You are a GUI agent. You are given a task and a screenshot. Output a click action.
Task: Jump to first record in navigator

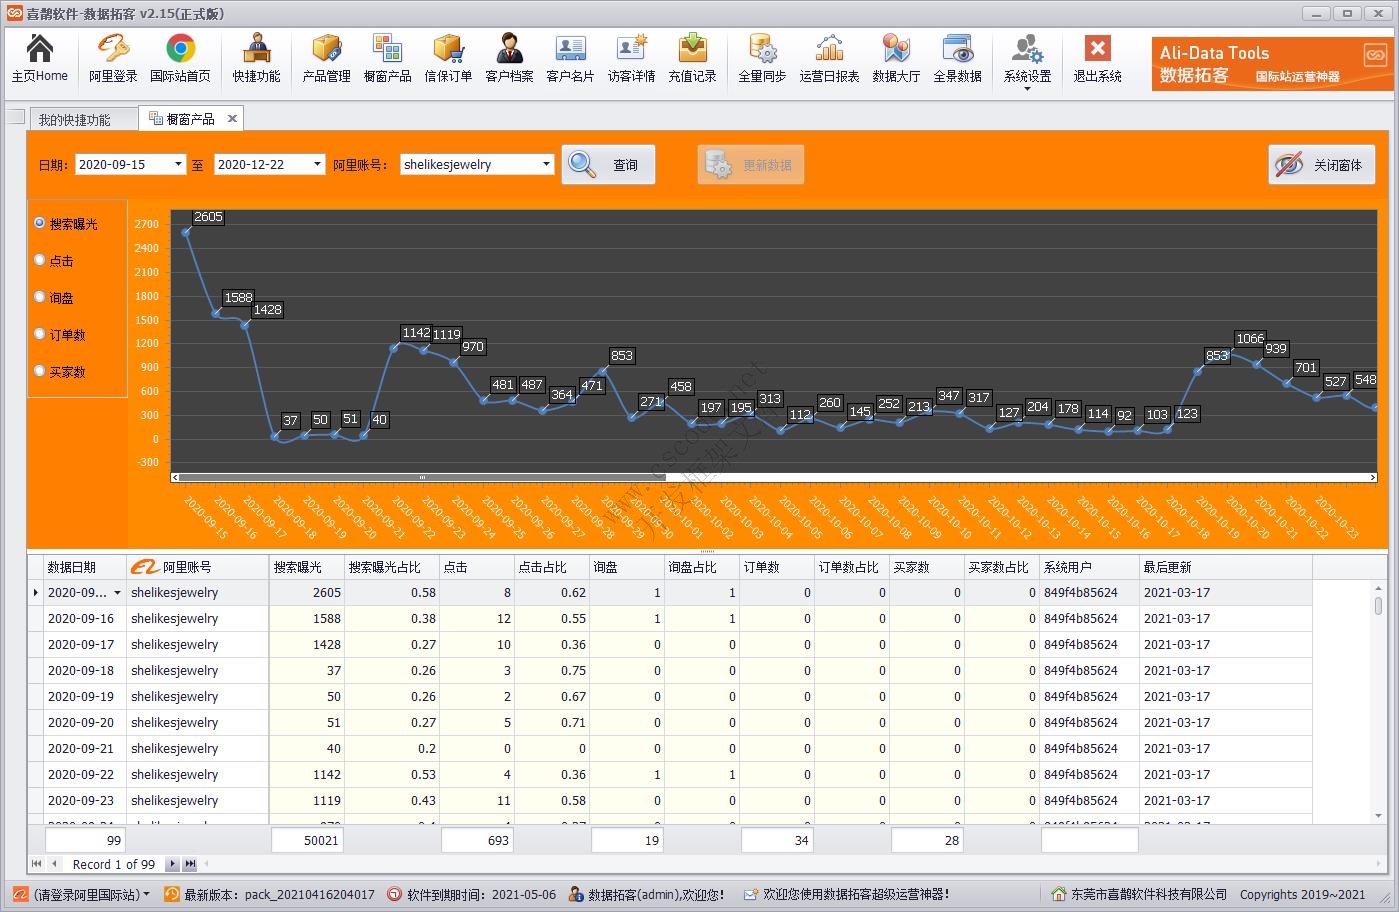37,864
